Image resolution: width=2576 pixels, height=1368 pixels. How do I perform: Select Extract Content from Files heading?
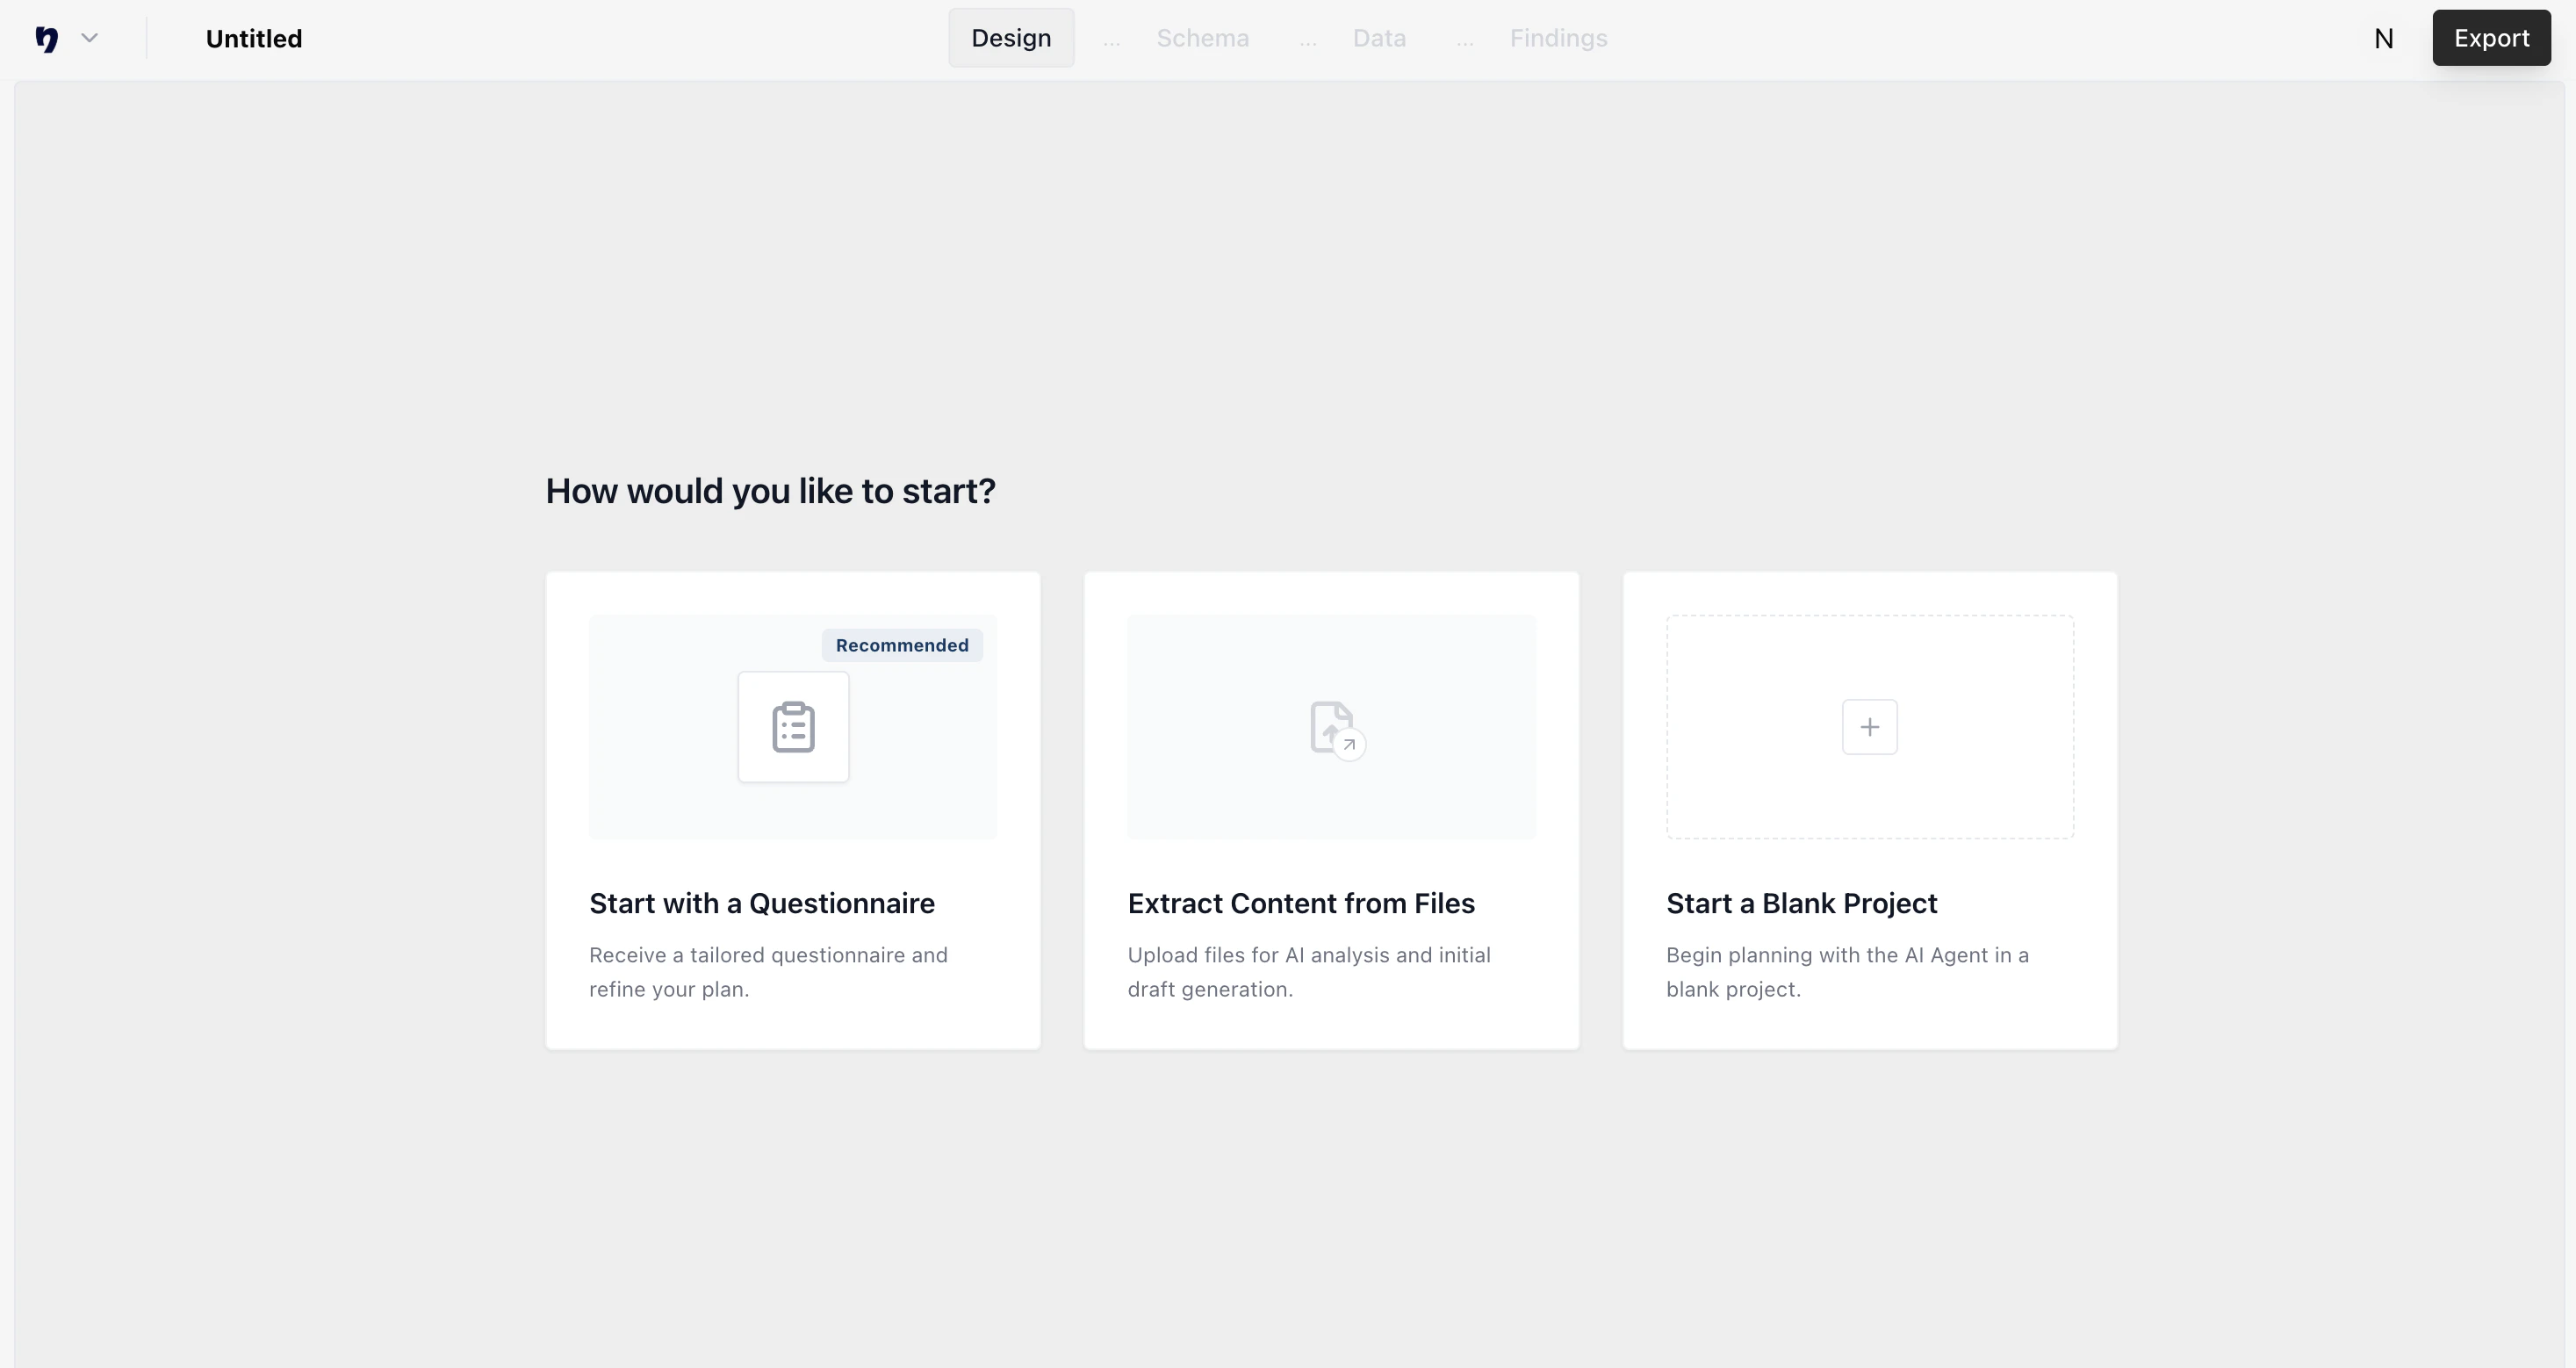[1300, 903]
